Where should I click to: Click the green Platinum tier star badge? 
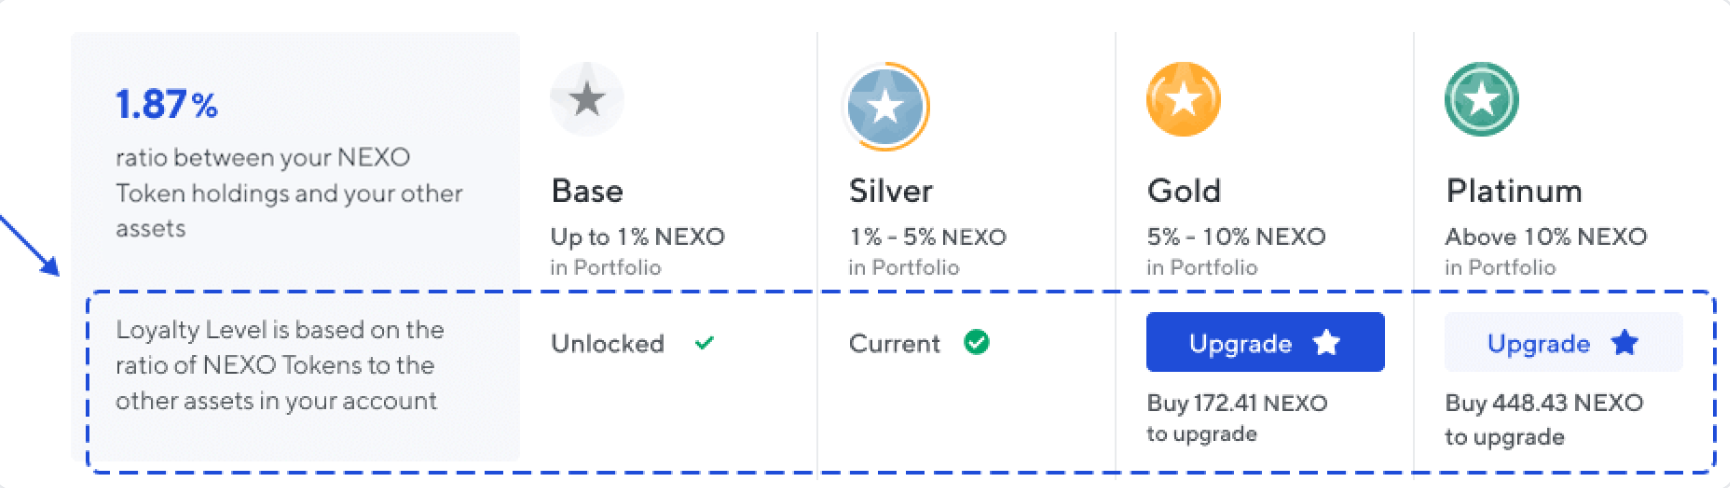tap(1482, 99)
